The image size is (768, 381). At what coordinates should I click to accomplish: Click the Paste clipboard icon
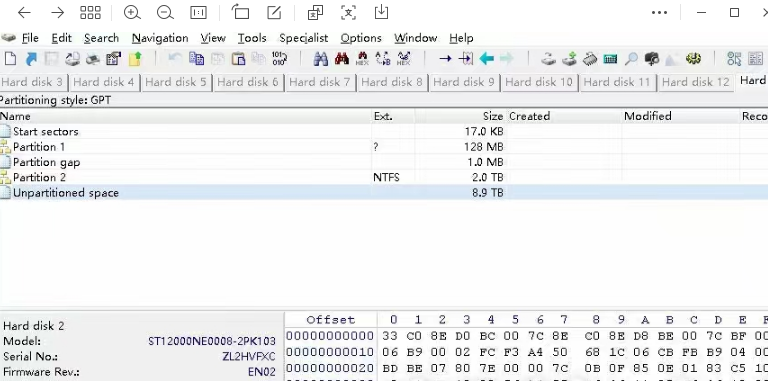(x=238, y=59)
